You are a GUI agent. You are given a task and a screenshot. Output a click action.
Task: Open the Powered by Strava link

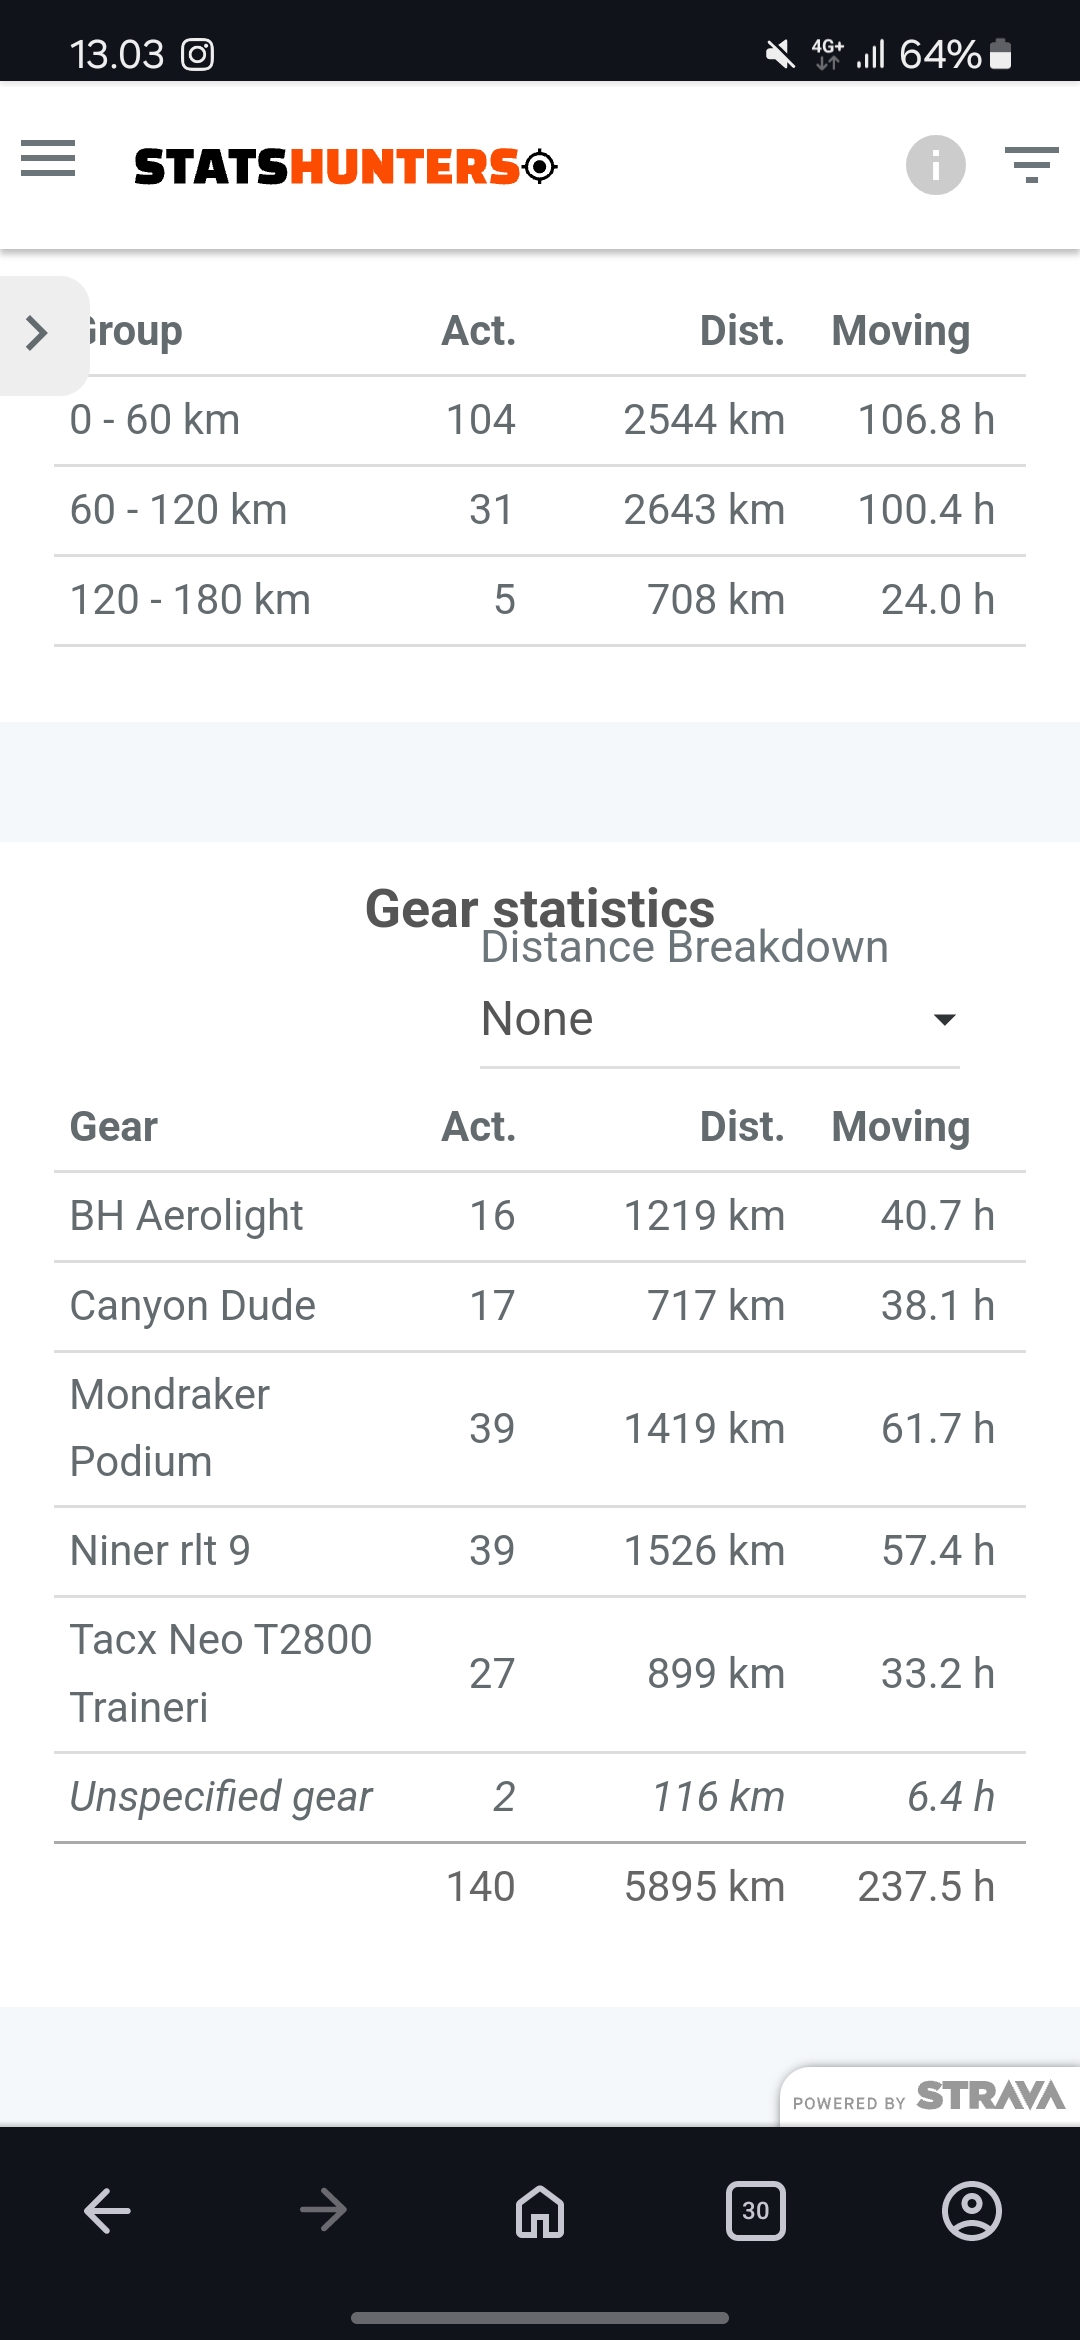pos(929,2096)
